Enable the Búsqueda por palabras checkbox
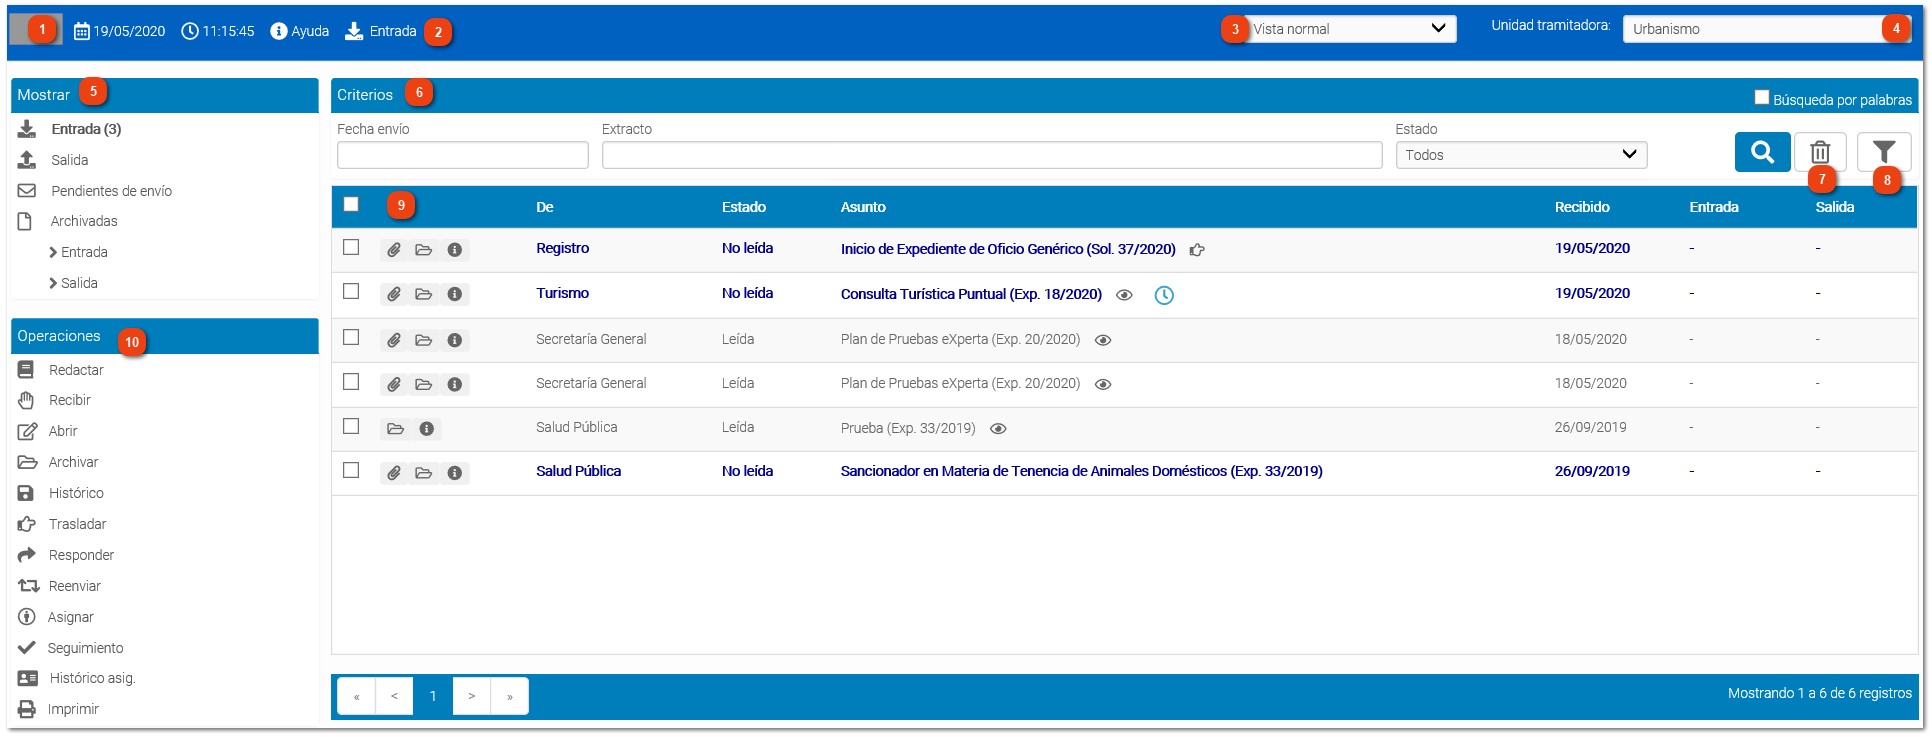This screenshot has width=1932, height=737. pyautogui.click(x=1761, y=98)
